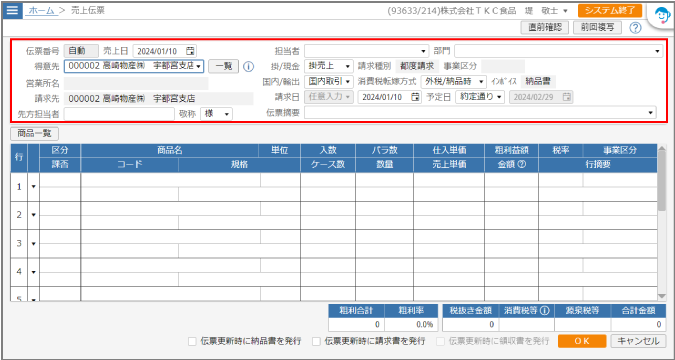Click the 仕入単価 column header

[x=449, y=150]
